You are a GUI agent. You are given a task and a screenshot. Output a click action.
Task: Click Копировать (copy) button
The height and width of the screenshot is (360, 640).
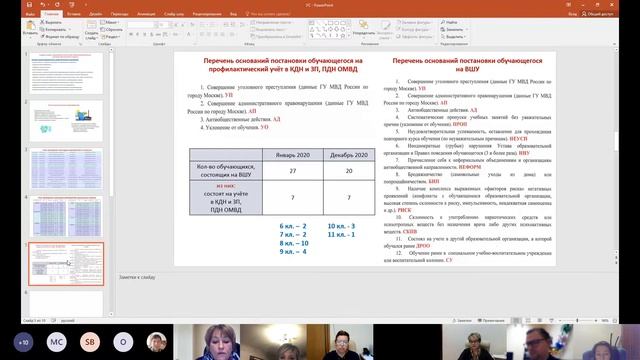pos(54,29)
